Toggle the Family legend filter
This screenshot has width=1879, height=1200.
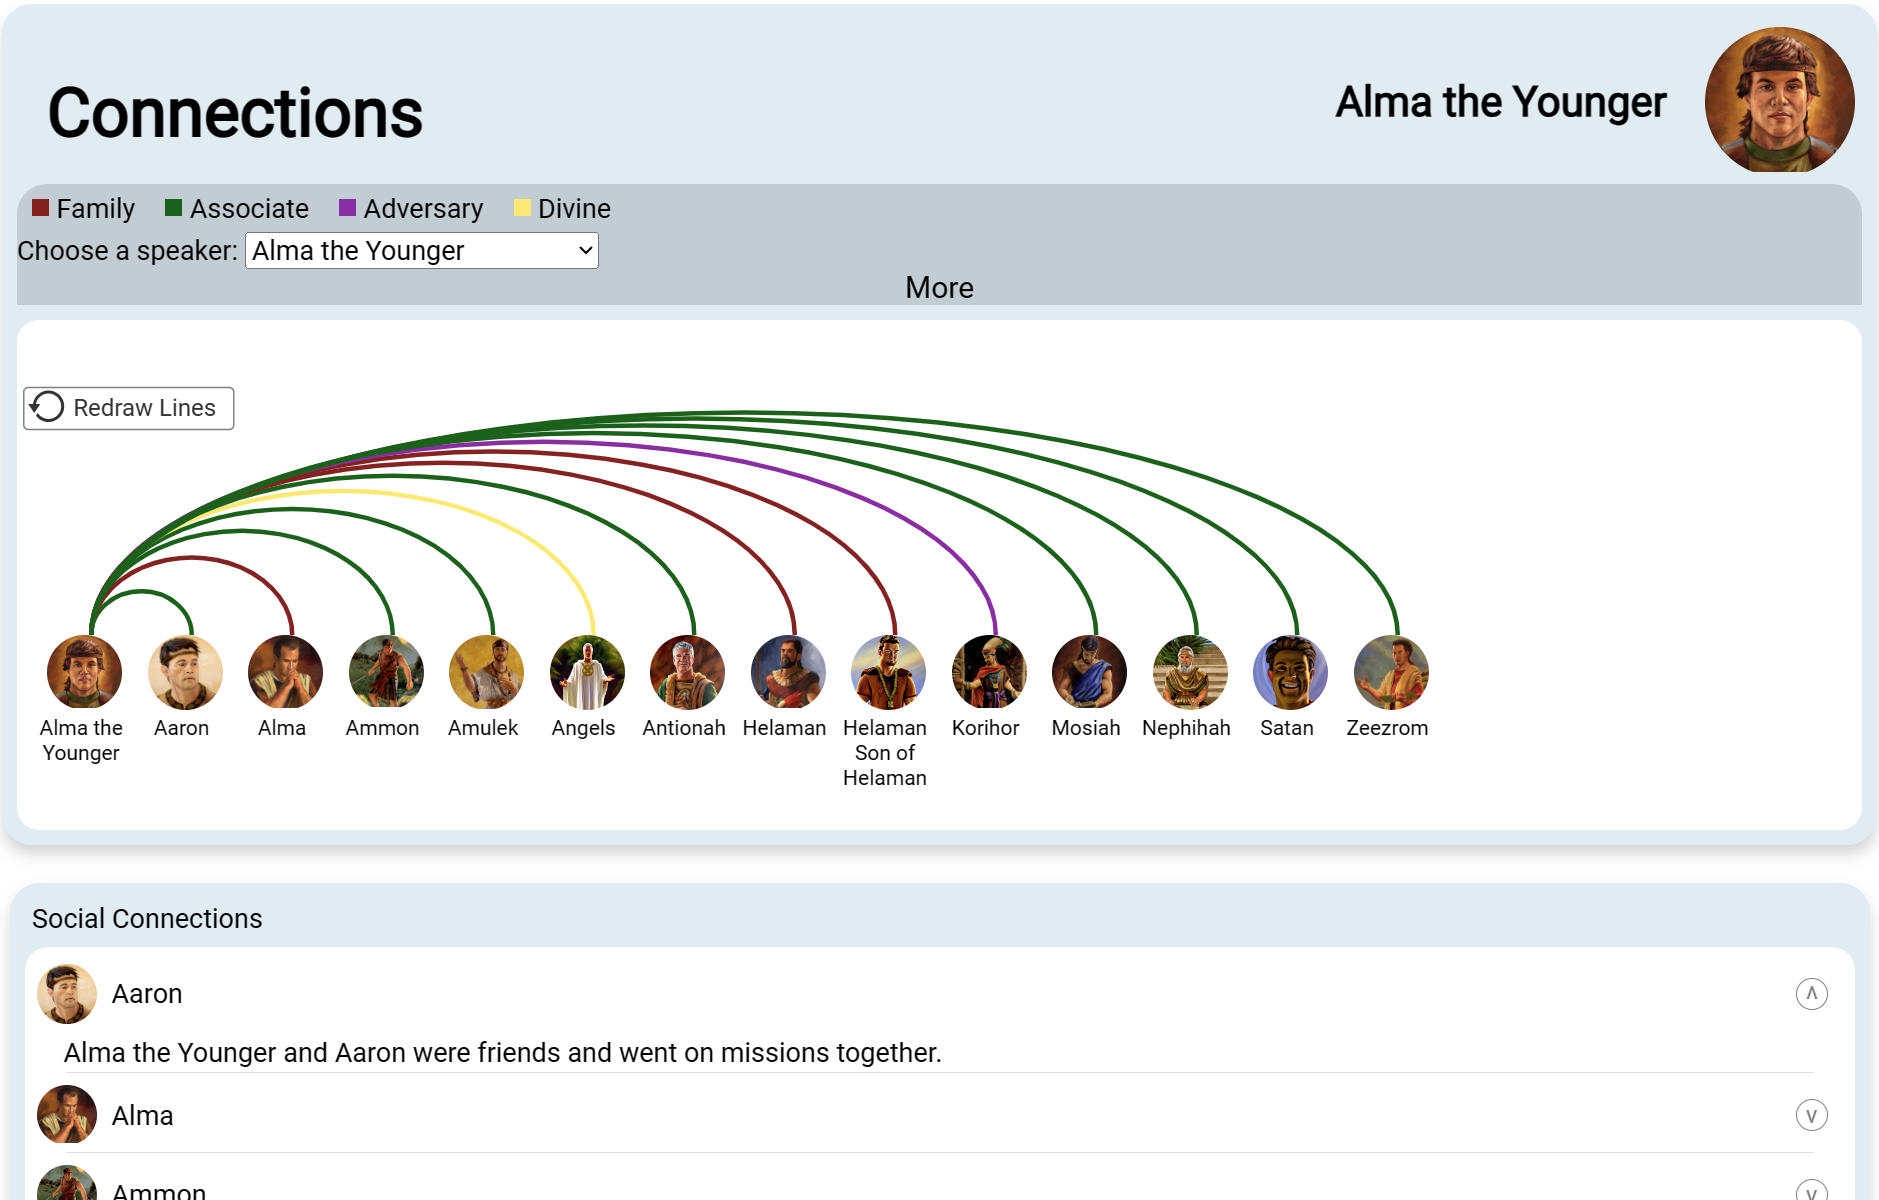click(x=83, y=208)
